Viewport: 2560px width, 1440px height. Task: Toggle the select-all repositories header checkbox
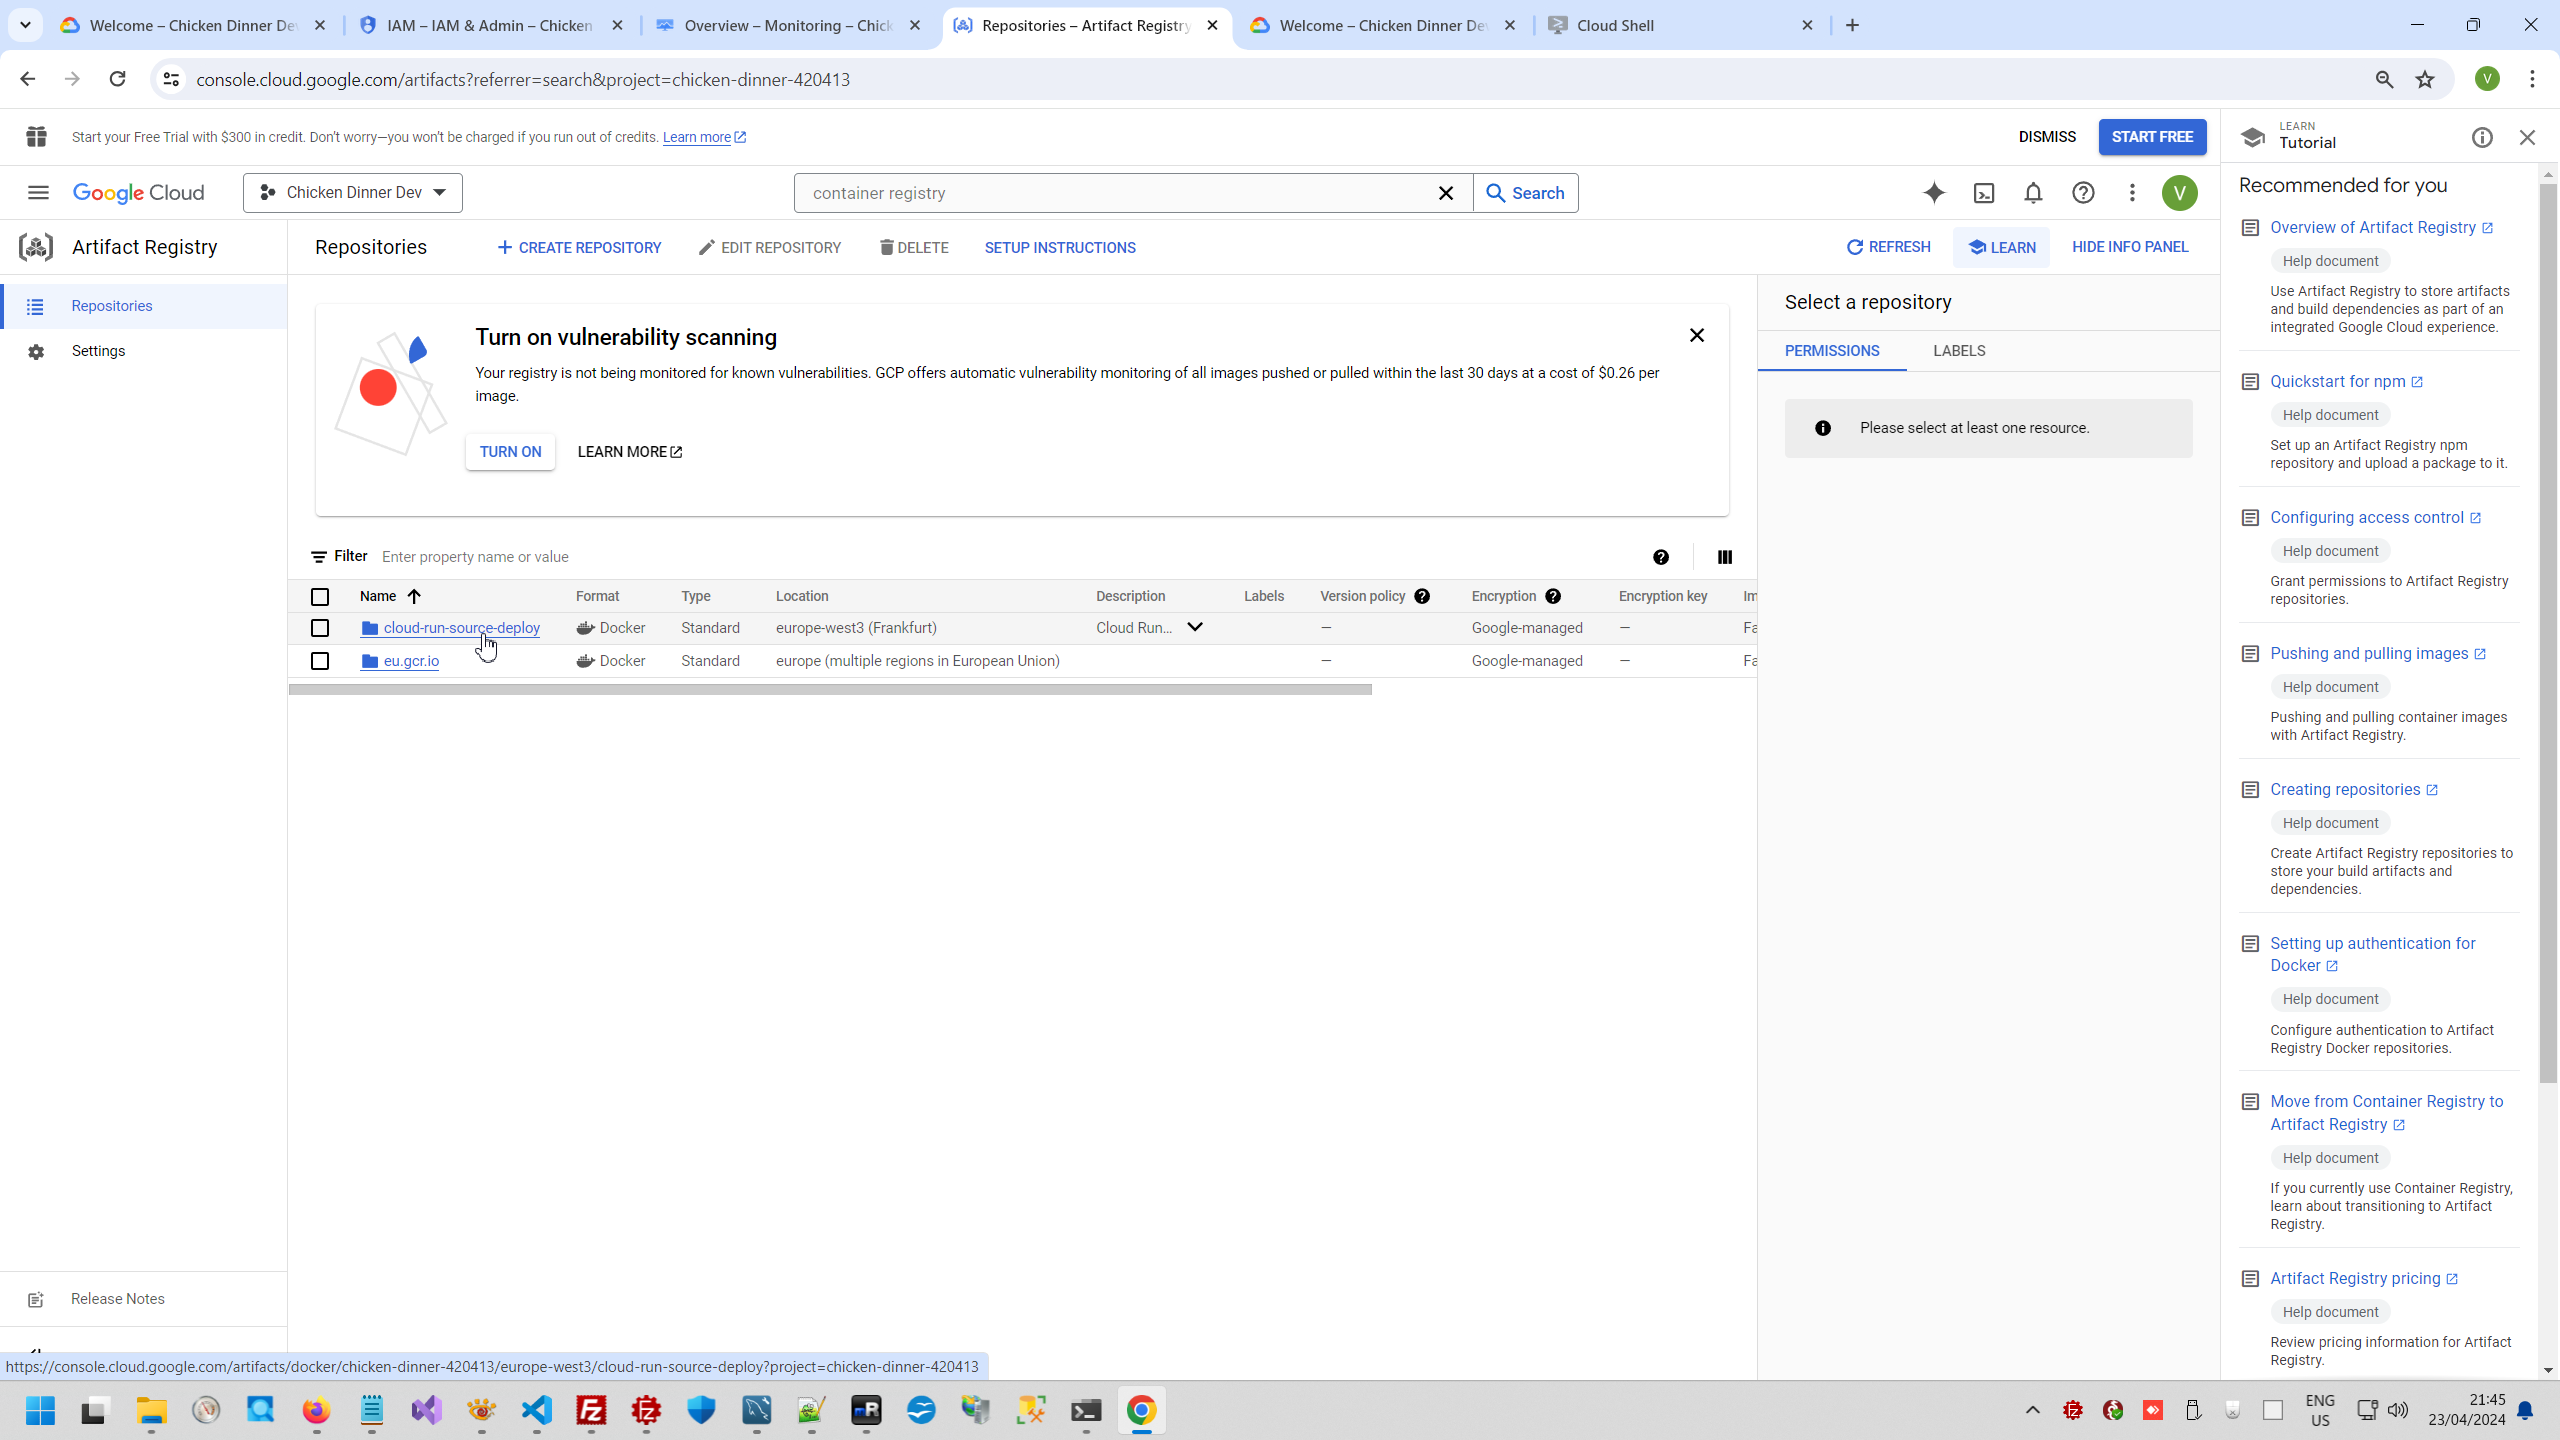(x=320, y=597)
